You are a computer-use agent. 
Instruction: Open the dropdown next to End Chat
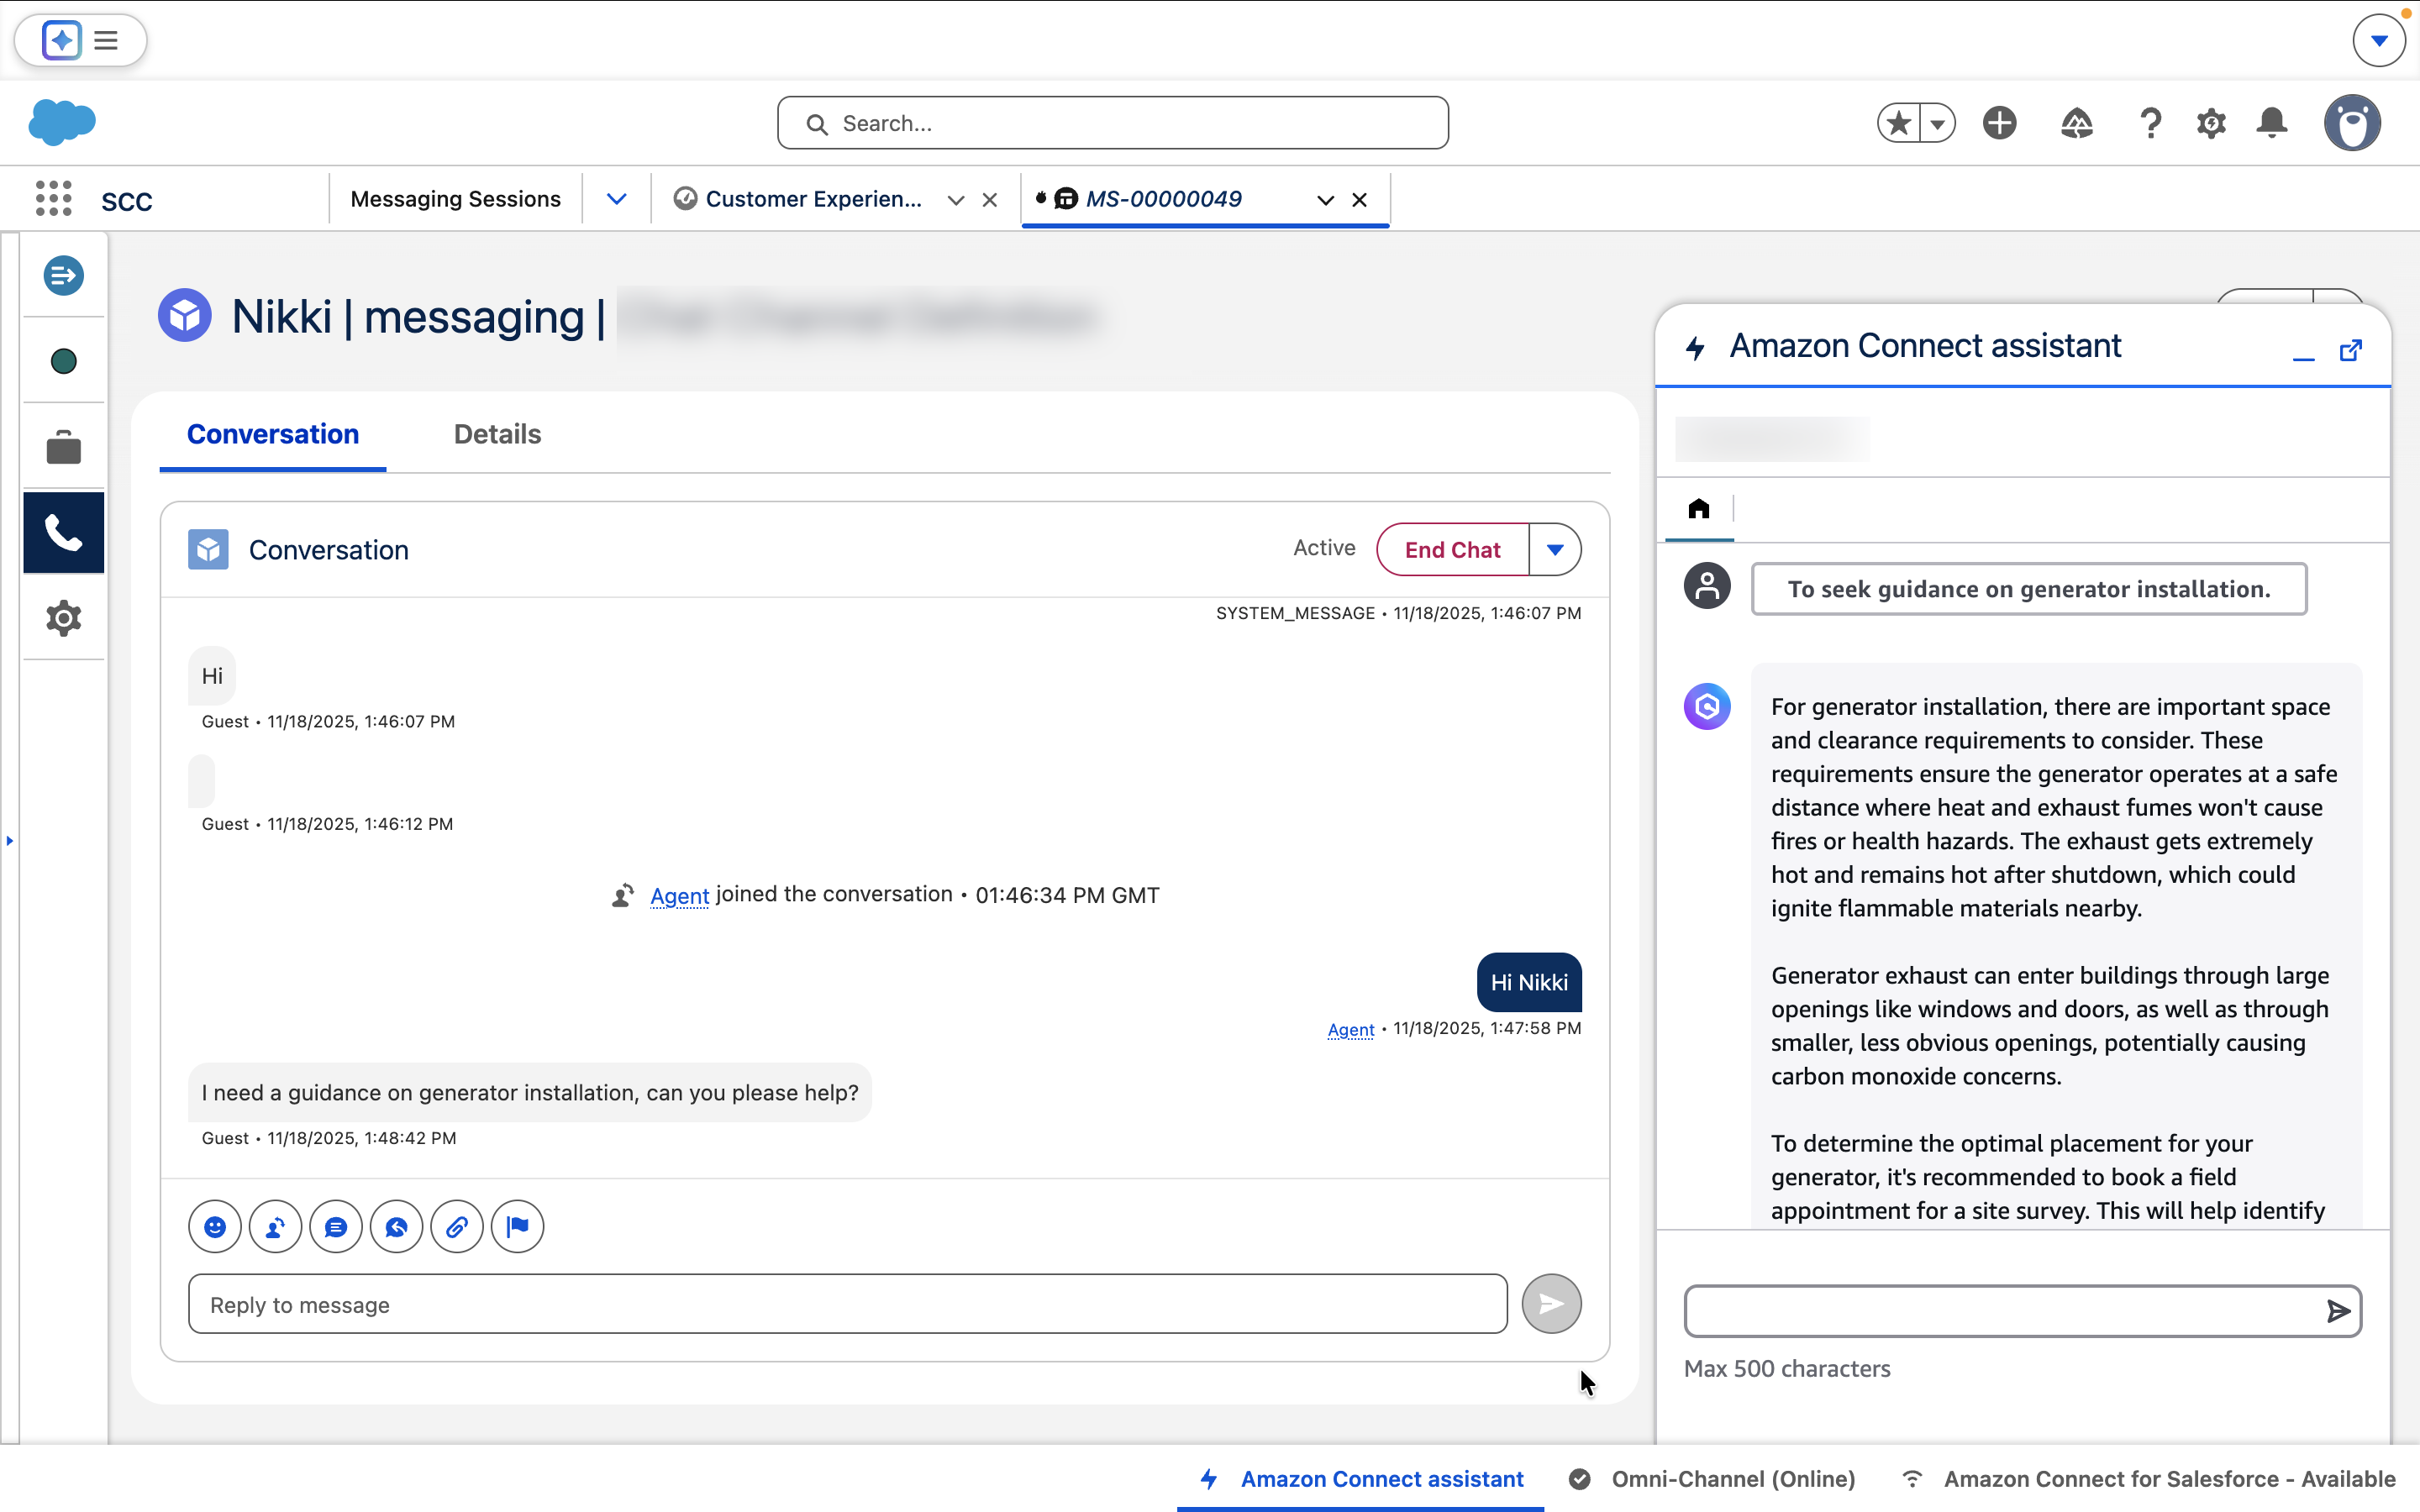click(1555, 550)
